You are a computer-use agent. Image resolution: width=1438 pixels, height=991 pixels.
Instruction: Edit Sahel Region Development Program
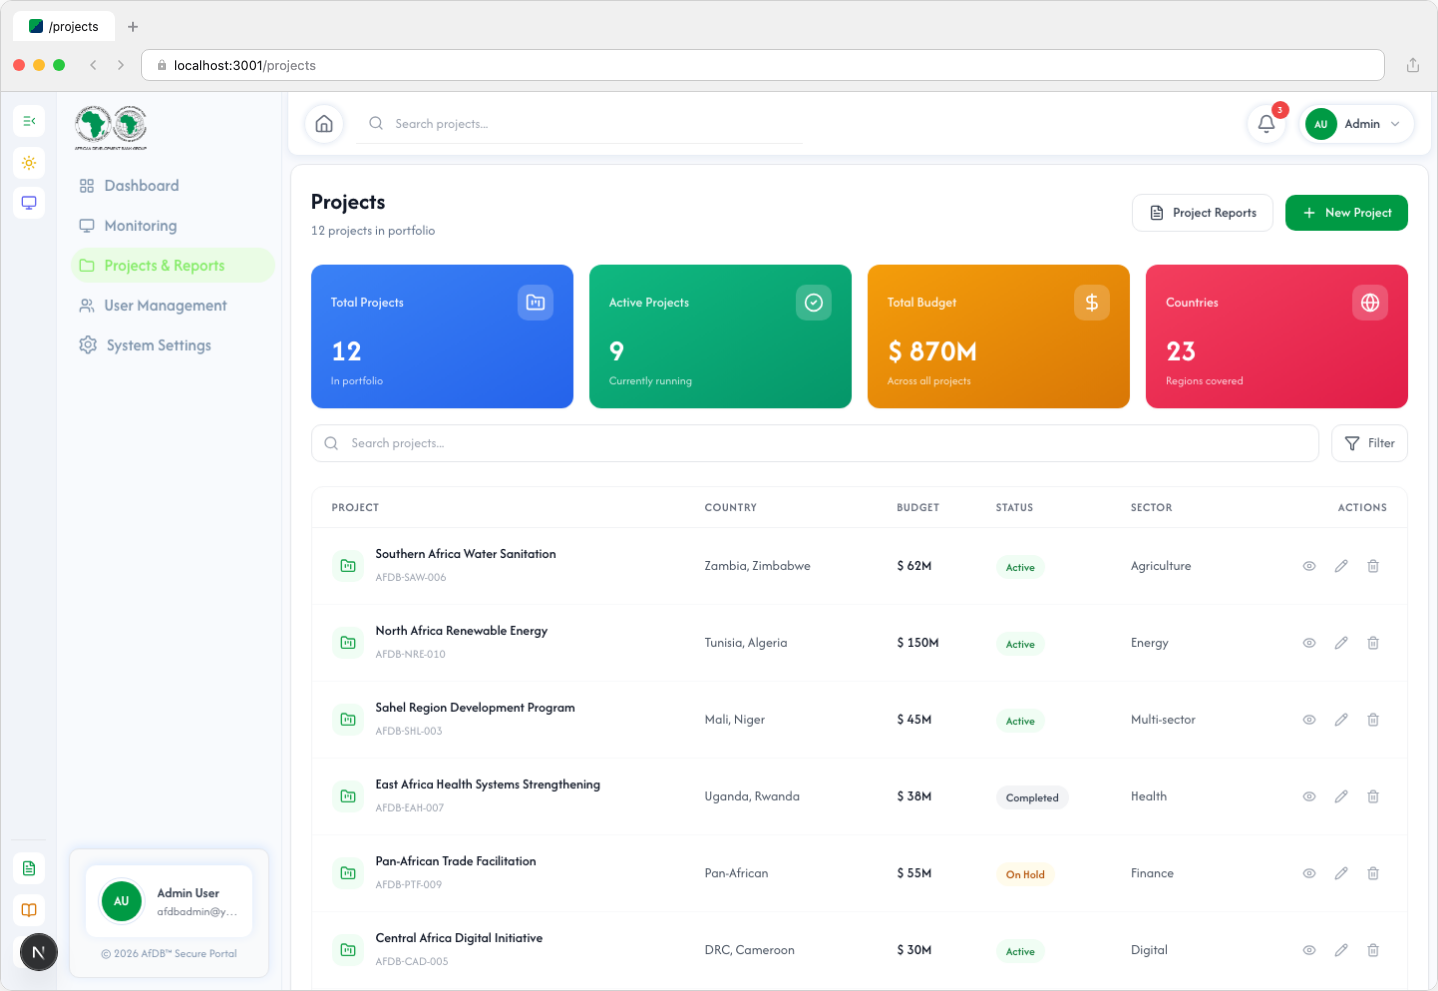pos(1341,720)
